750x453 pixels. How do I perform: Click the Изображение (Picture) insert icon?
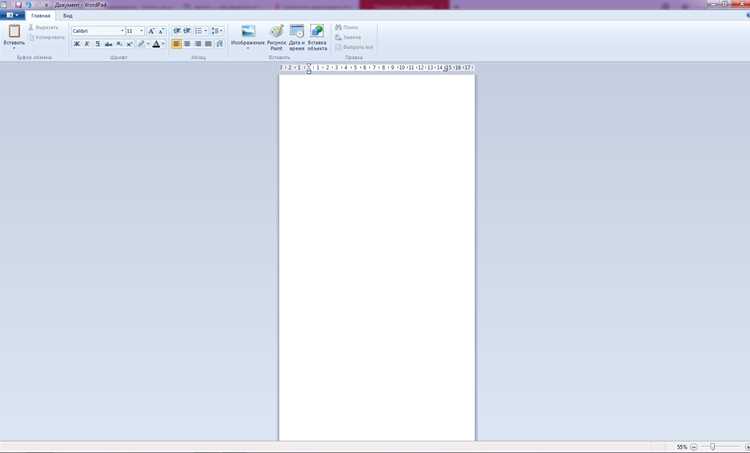tap(248, 31)
